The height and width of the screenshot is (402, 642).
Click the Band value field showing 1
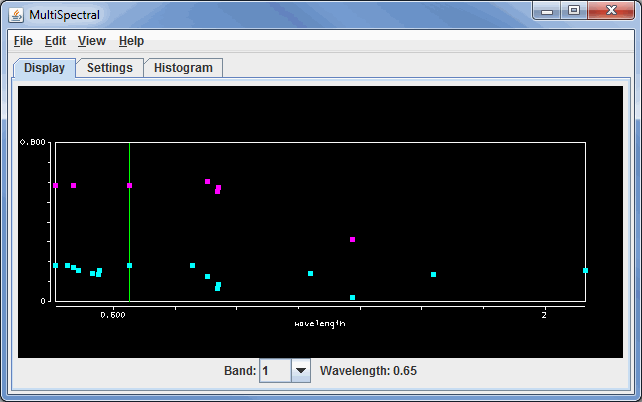coord(275,371)
